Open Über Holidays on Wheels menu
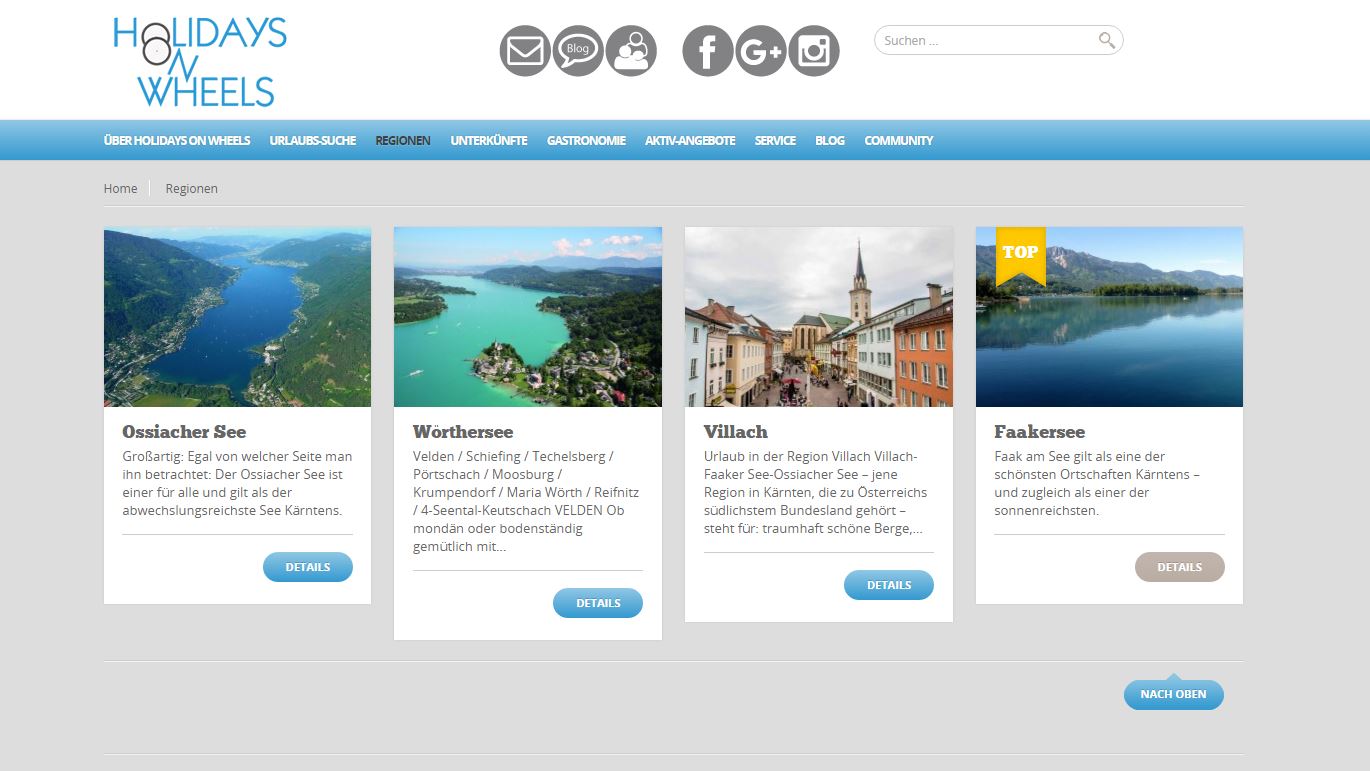The image size is (1370, 771). (177, 141)
